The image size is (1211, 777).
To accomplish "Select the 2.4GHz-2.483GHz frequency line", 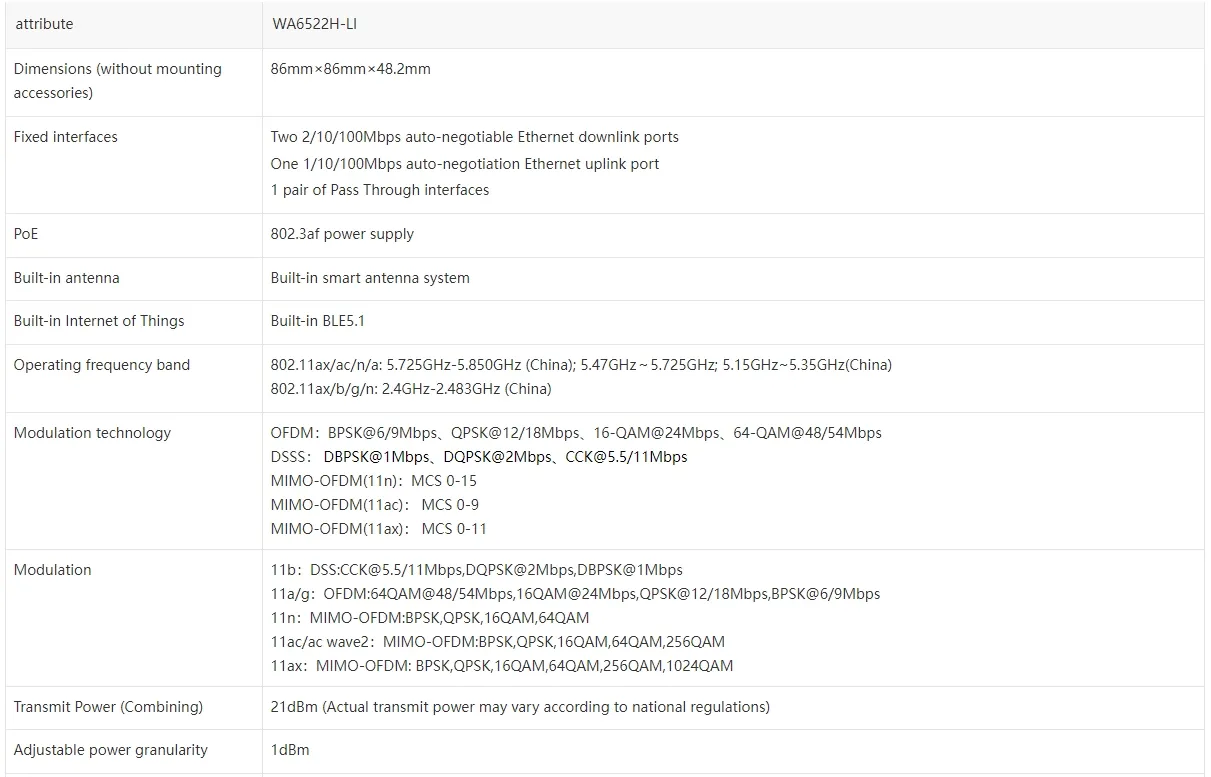I will click(411, 389).
